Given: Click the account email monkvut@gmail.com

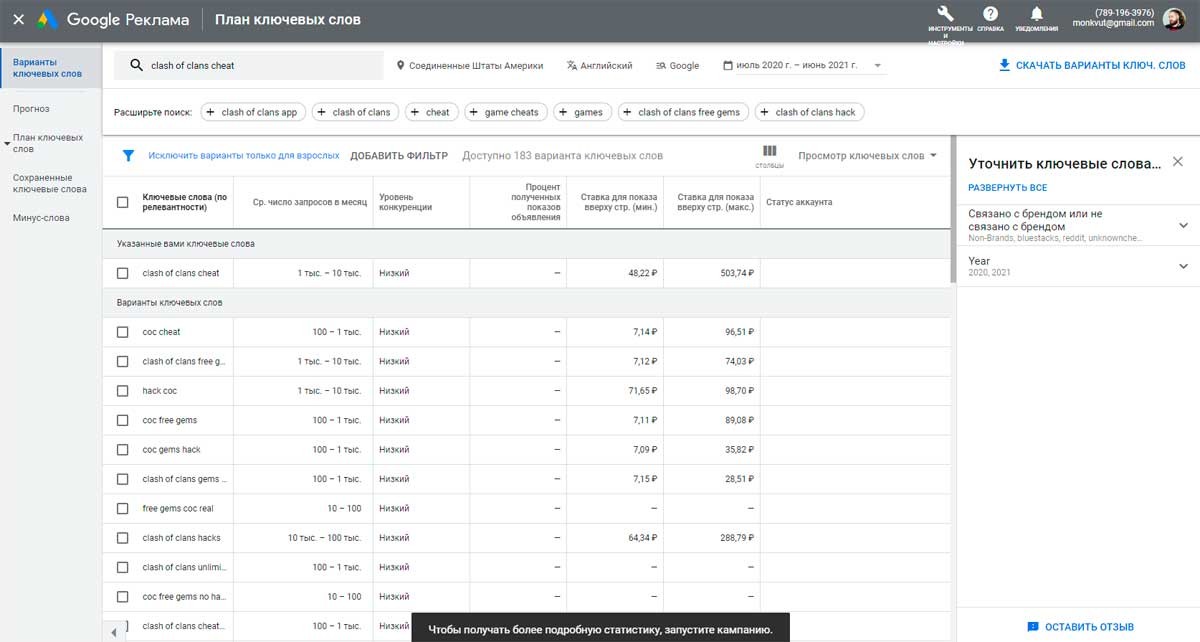Looking at the screenshot, I should pyautogui.click(x=1113, y=24).
